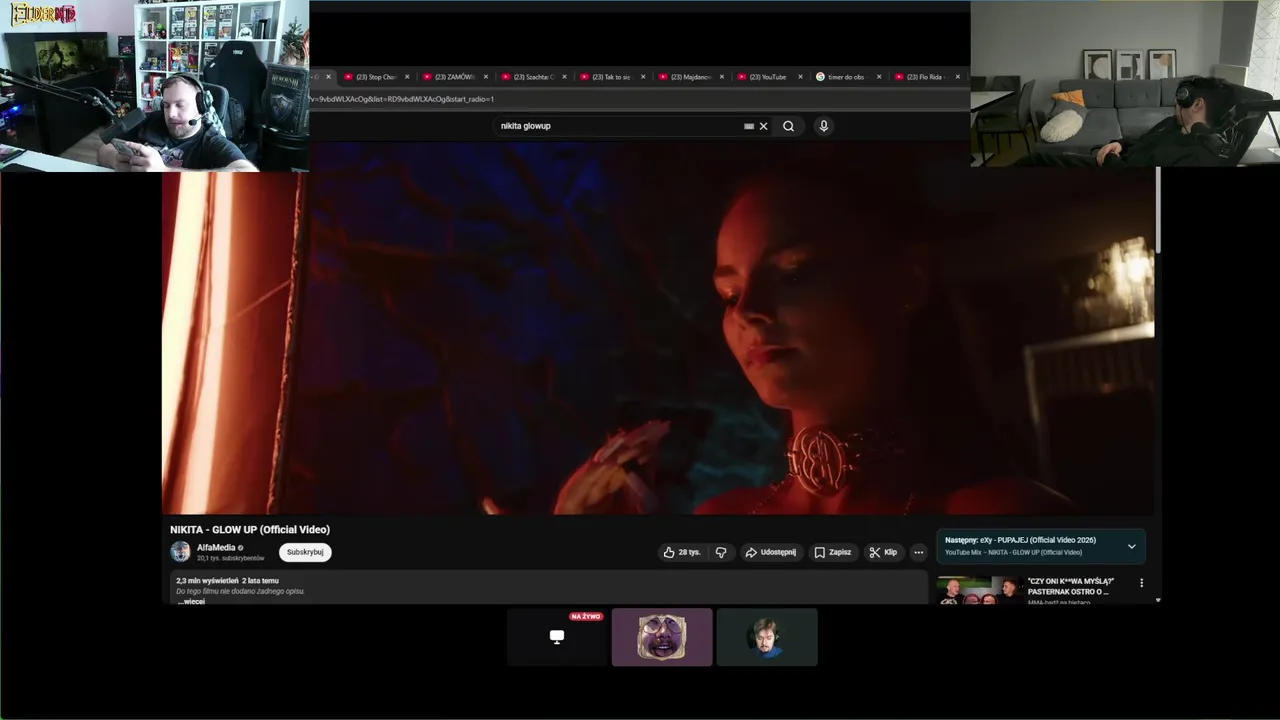Clear the search text with X
1280x720 pixels.
pyautogui.click(x=763, y=126)
